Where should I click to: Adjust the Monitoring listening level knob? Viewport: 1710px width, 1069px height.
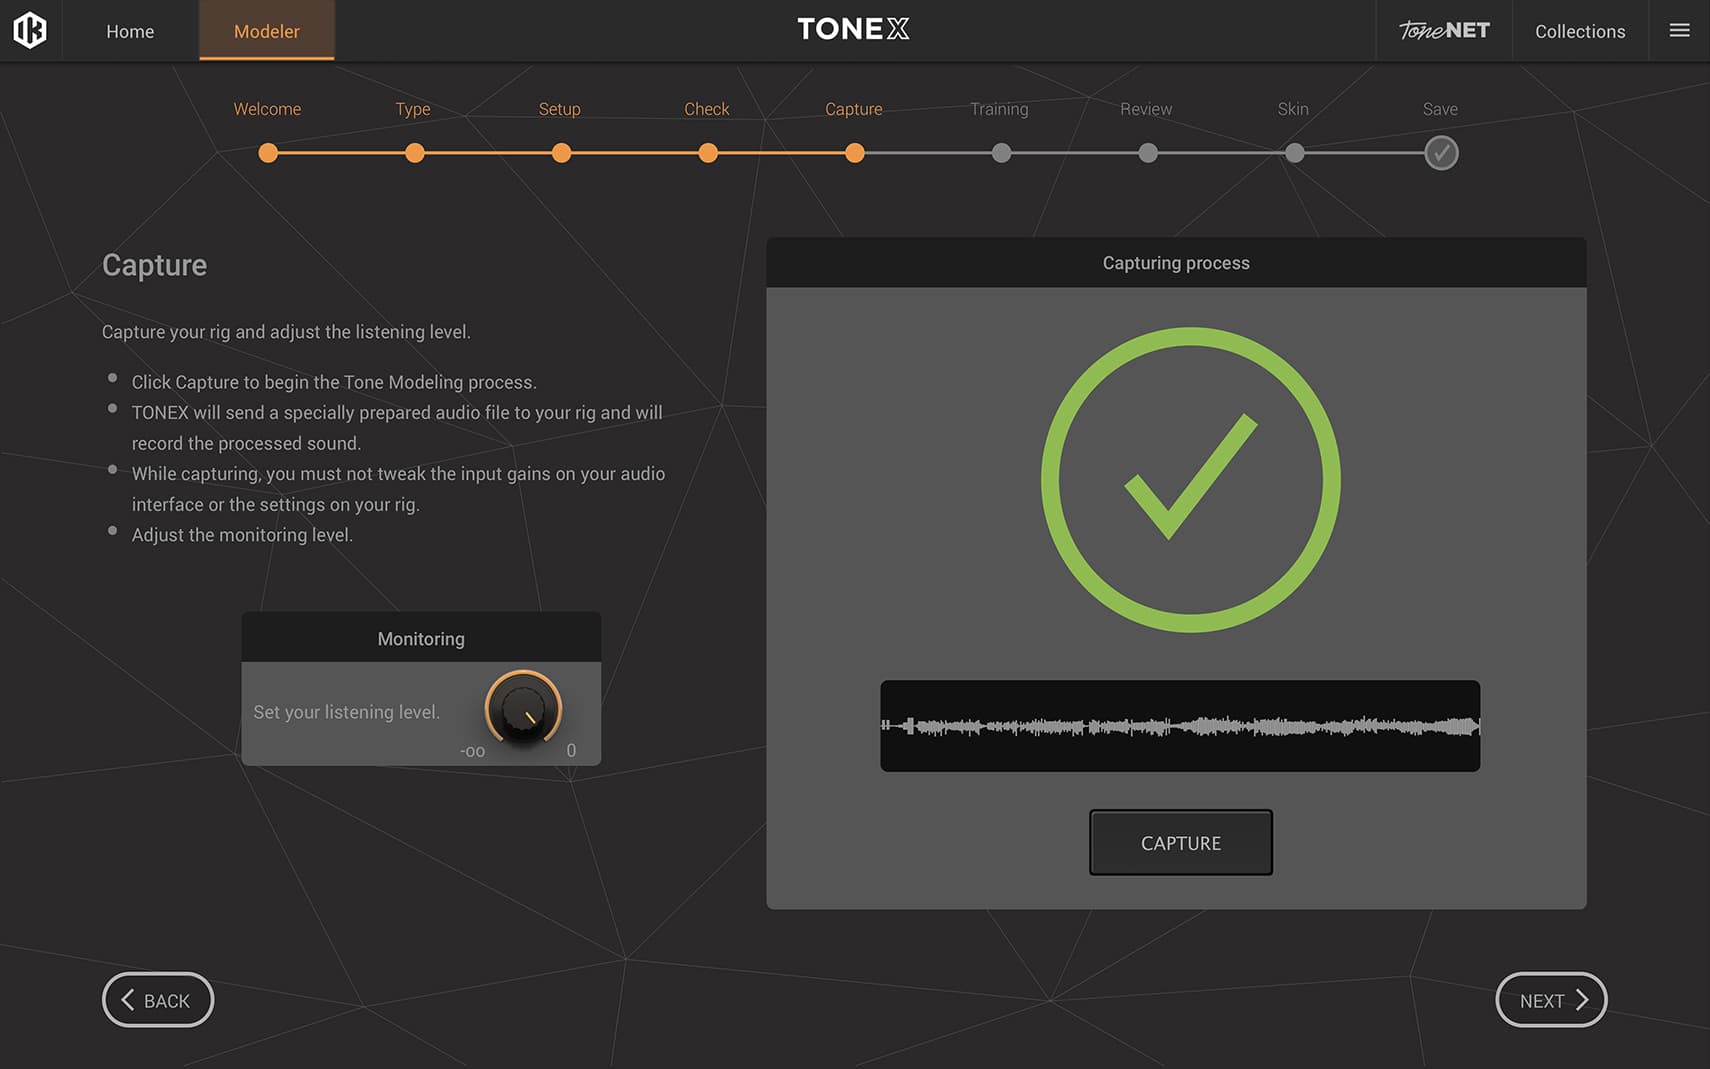(523, 708)
